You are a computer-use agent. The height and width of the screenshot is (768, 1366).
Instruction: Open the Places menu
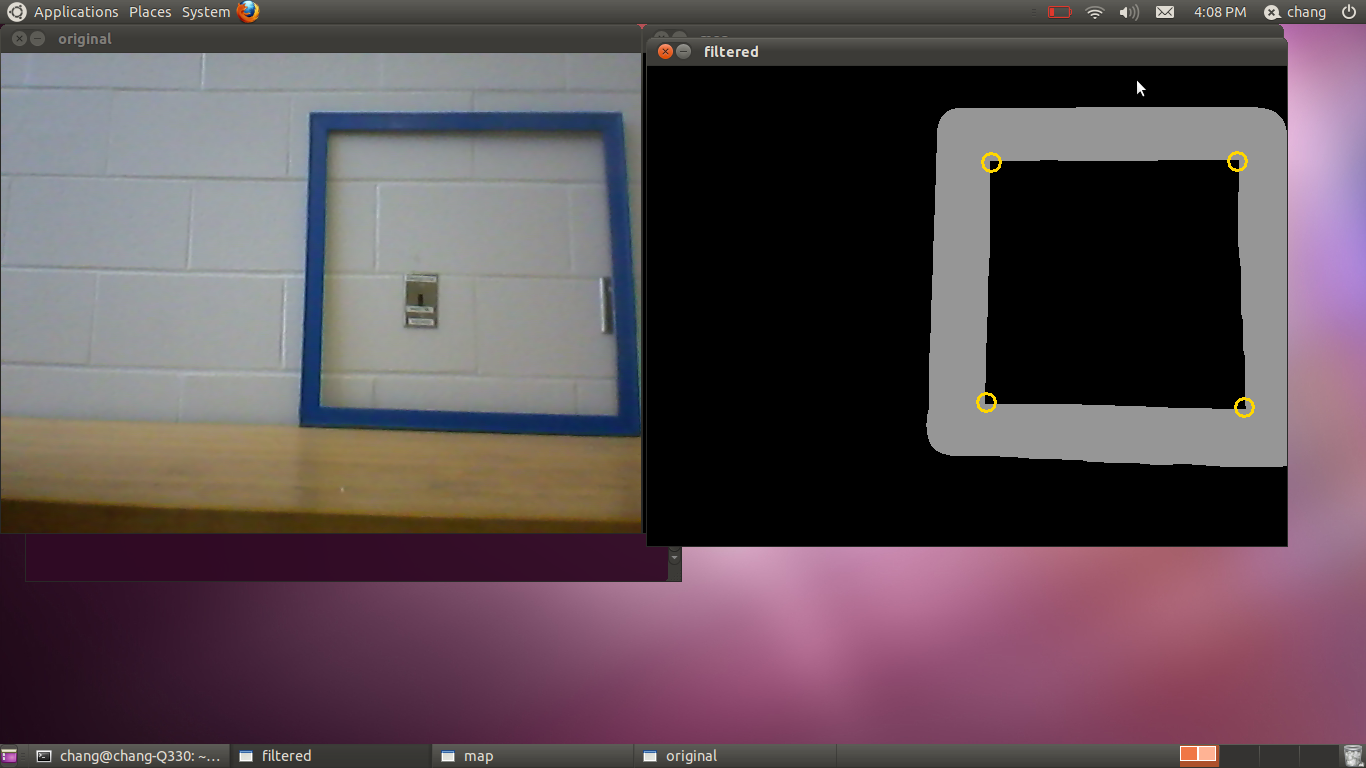(x=150, y=12)
